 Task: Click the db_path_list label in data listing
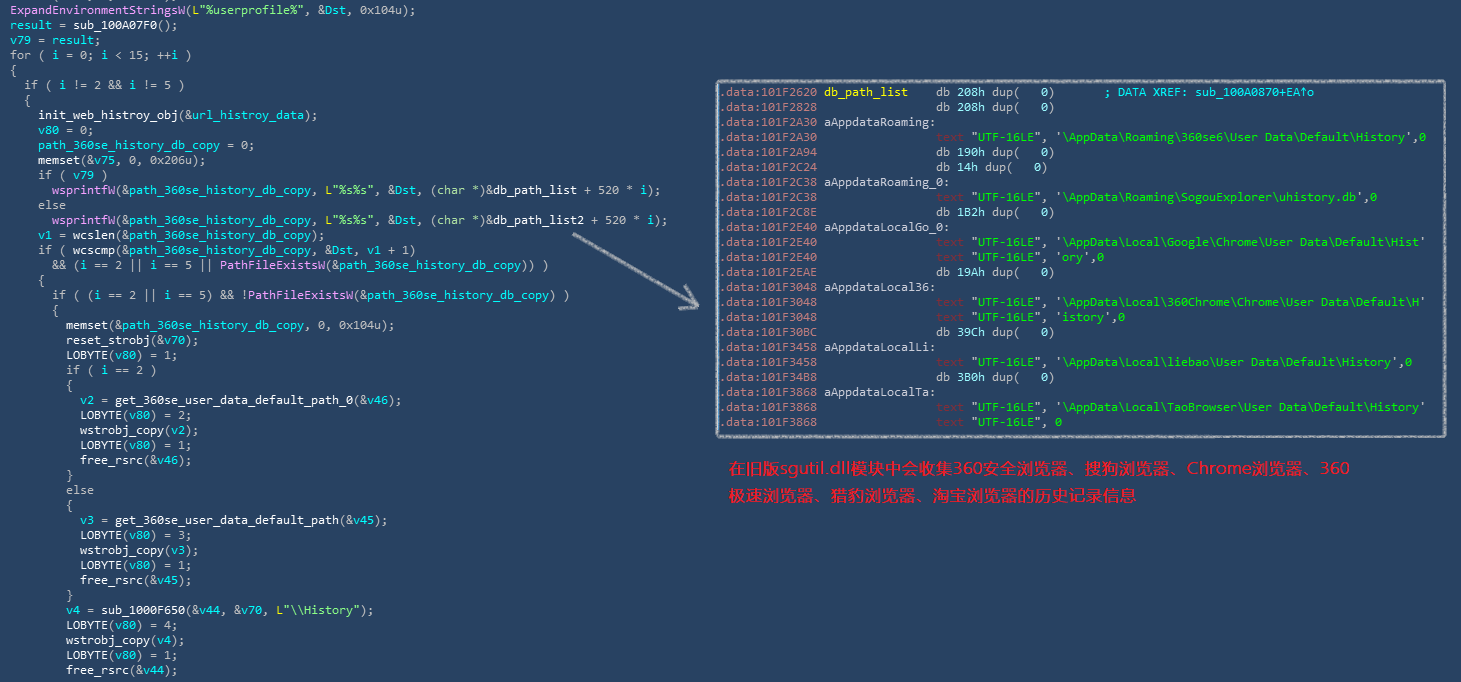coord(866,92)
